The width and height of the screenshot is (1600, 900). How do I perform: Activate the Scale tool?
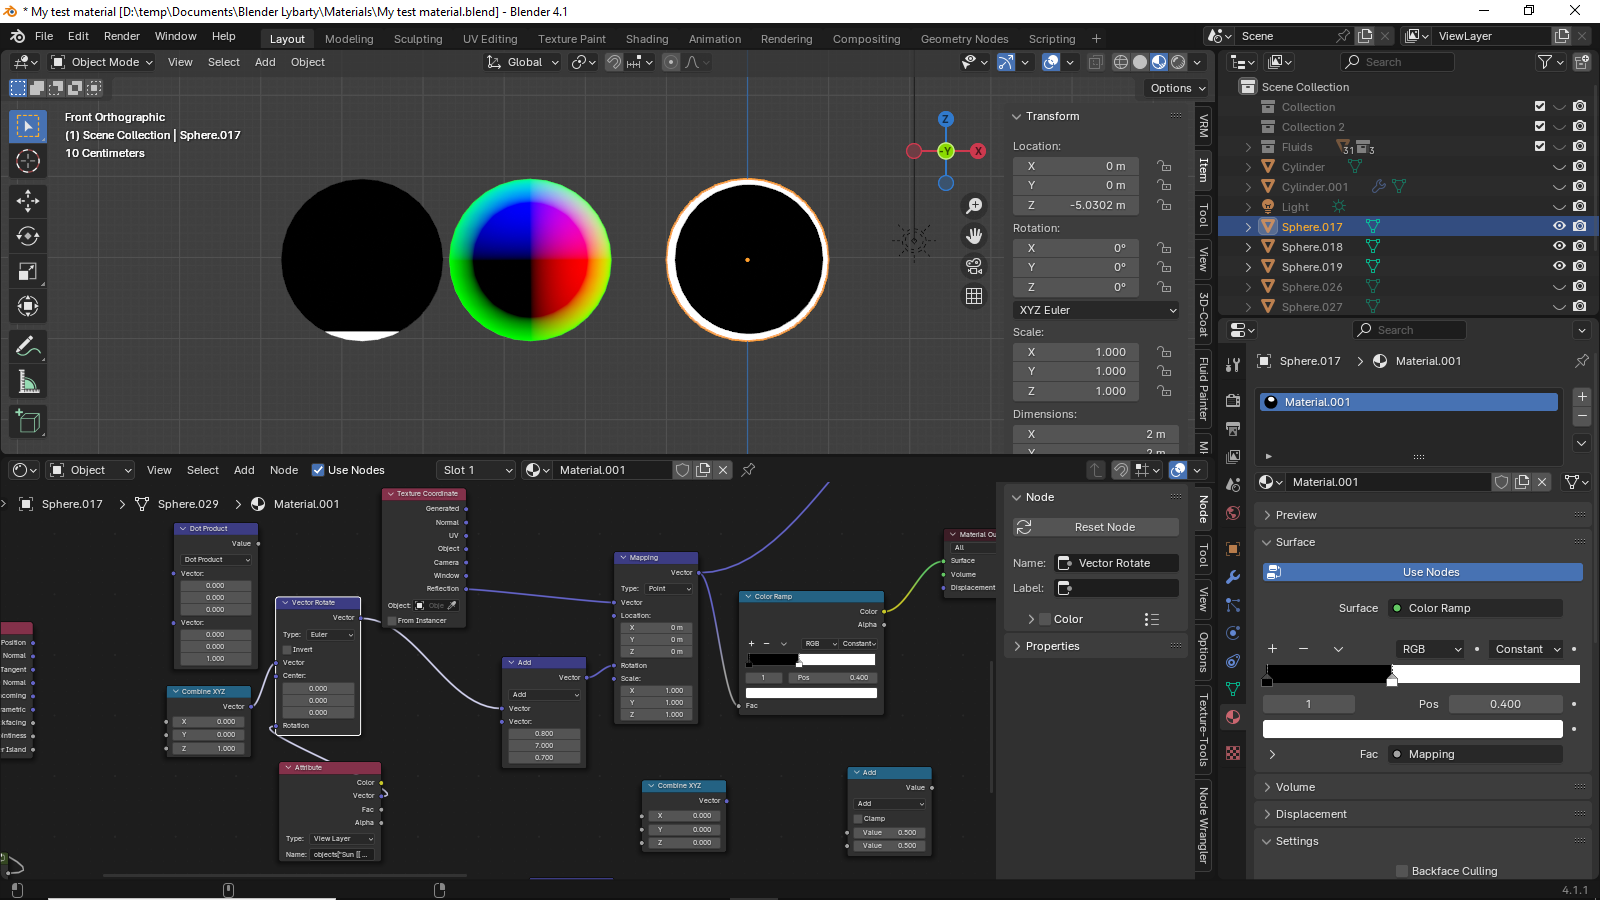click(x=28, y=271)
